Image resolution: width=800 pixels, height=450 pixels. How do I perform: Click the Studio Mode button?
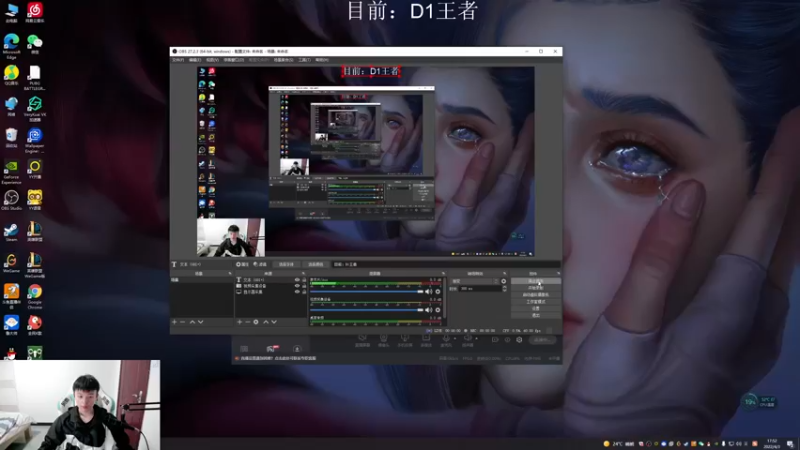536,302
